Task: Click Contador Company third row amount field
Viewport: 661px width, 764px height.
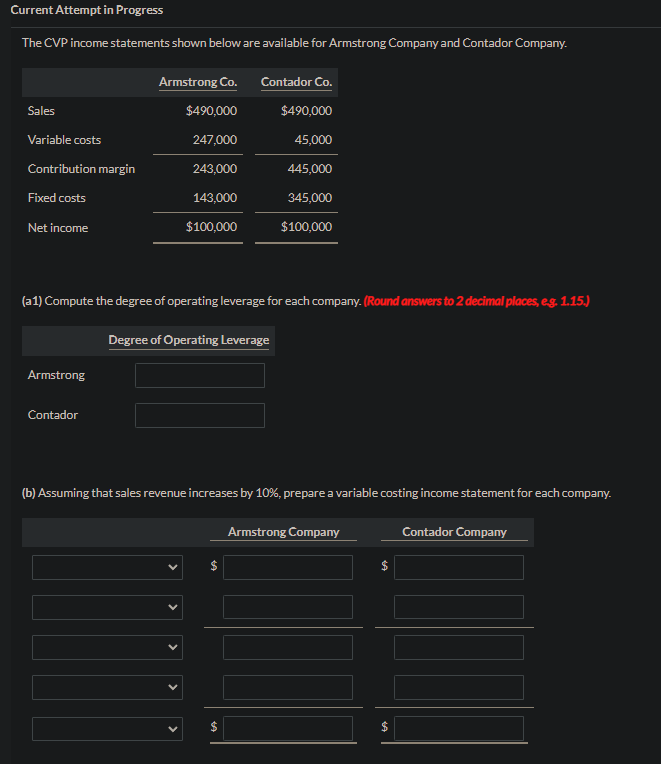Action: pos(459,647)
